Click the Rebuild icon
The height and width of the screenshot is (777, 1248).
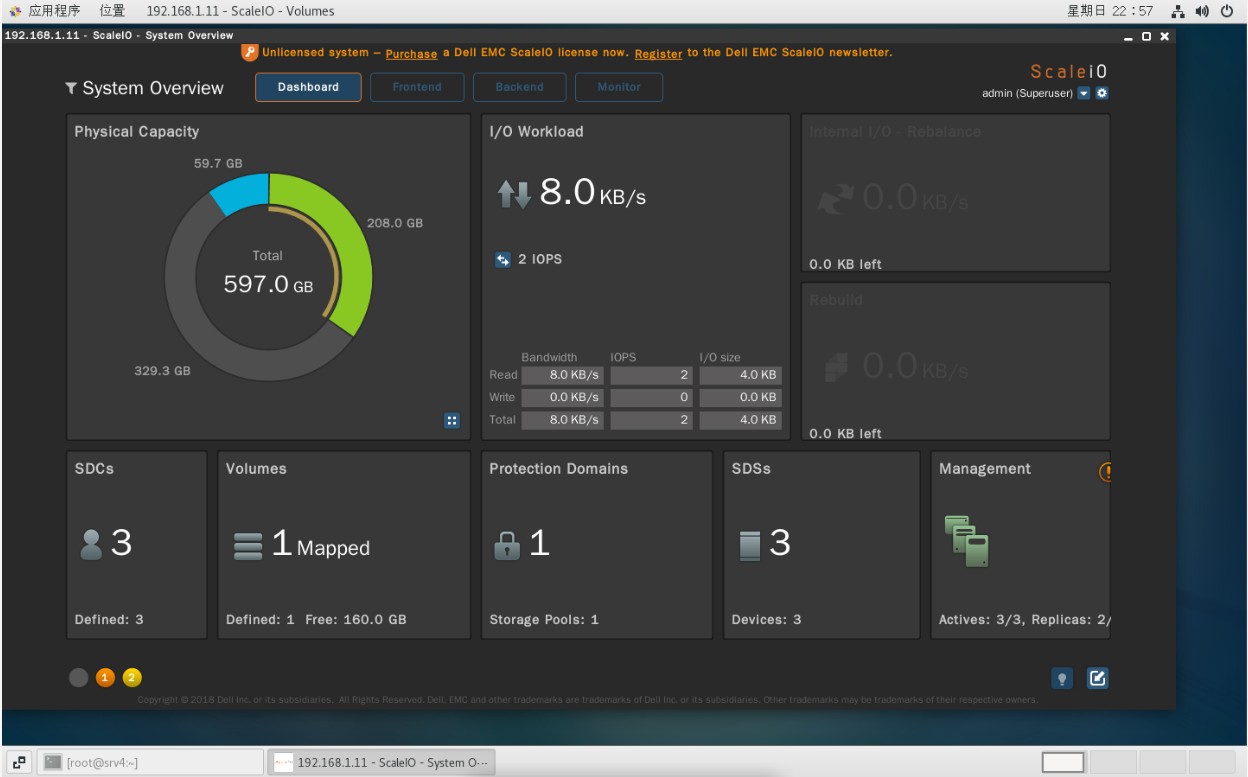pos(836,366)
